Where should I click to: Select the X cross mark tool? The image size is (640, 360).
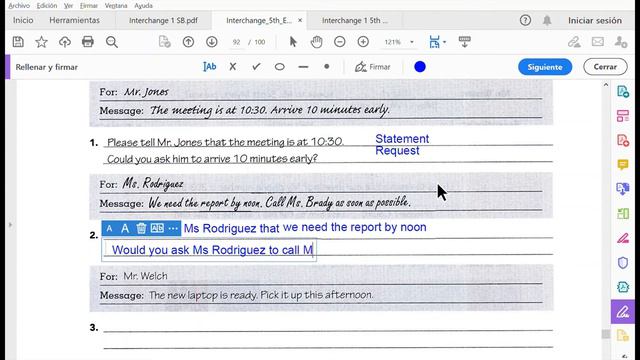coord(233,67)
